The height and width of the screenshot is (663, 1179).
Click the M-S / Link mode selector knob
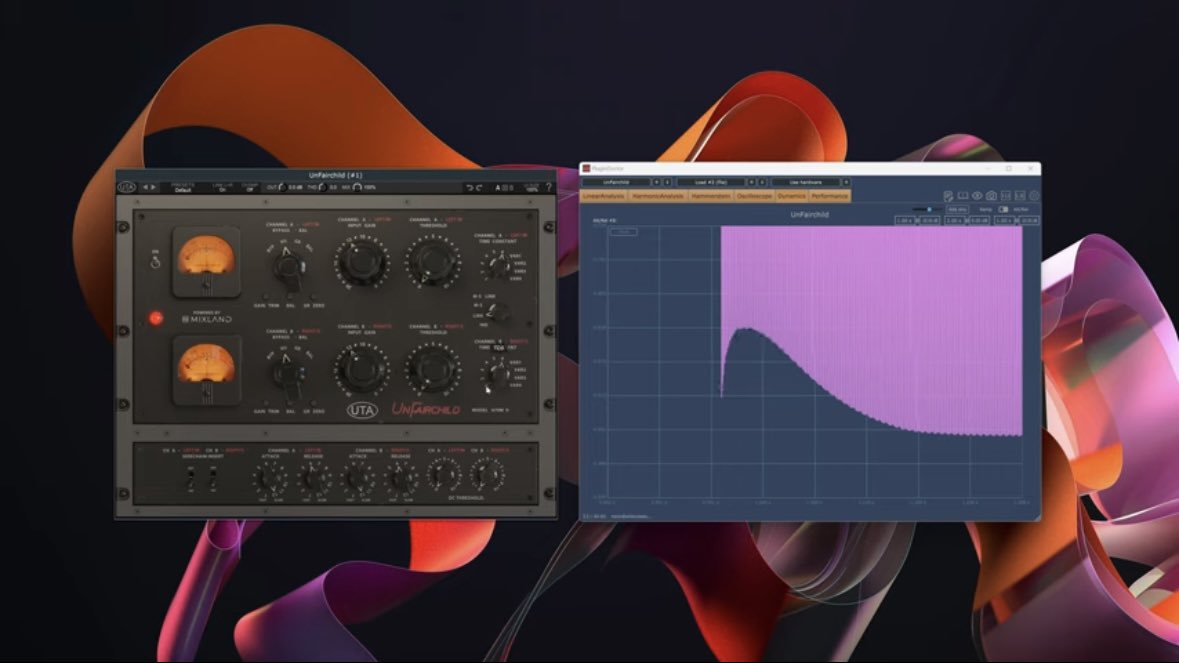[496, 311]
